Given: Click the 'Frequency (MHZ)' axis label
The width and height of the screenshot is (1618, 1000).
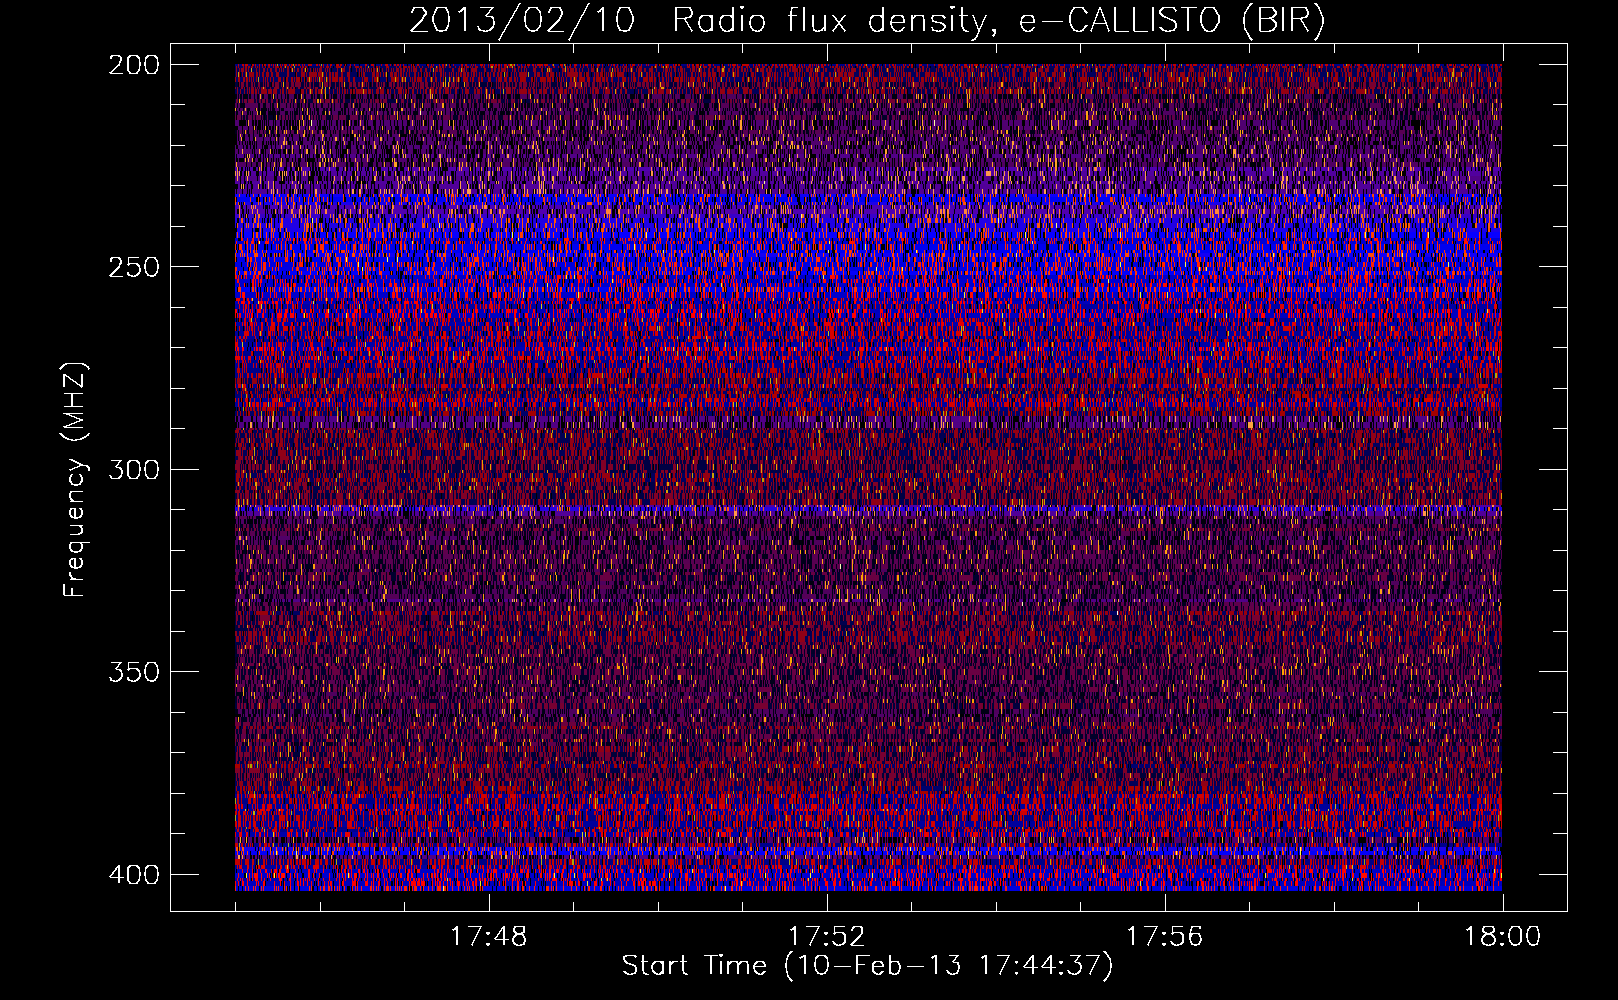Looking at the screenshot, I should [75, 479].
